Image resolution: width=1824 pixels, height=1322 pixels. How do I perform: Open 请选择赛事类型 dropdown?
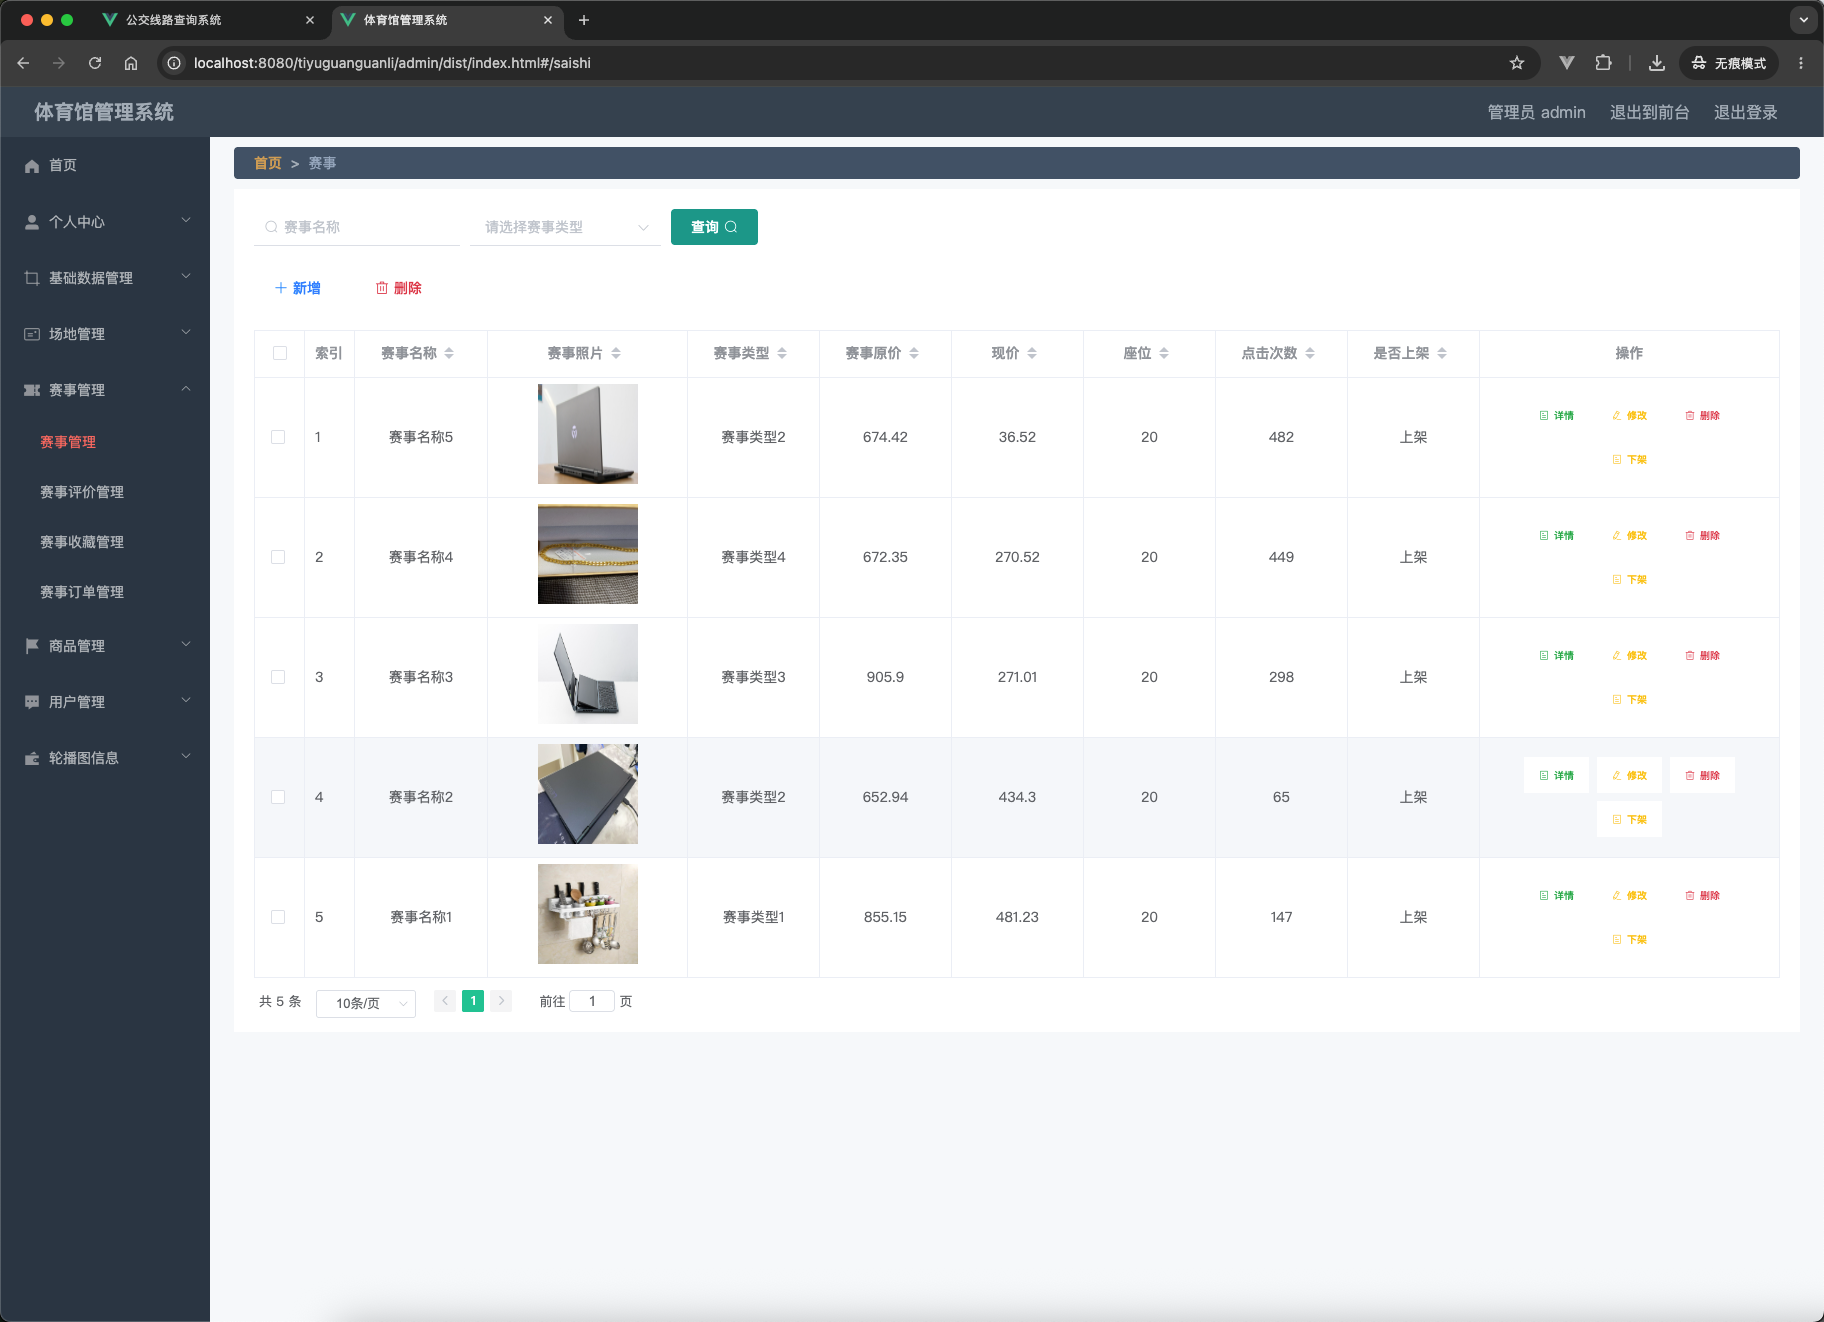click(565, 227)
